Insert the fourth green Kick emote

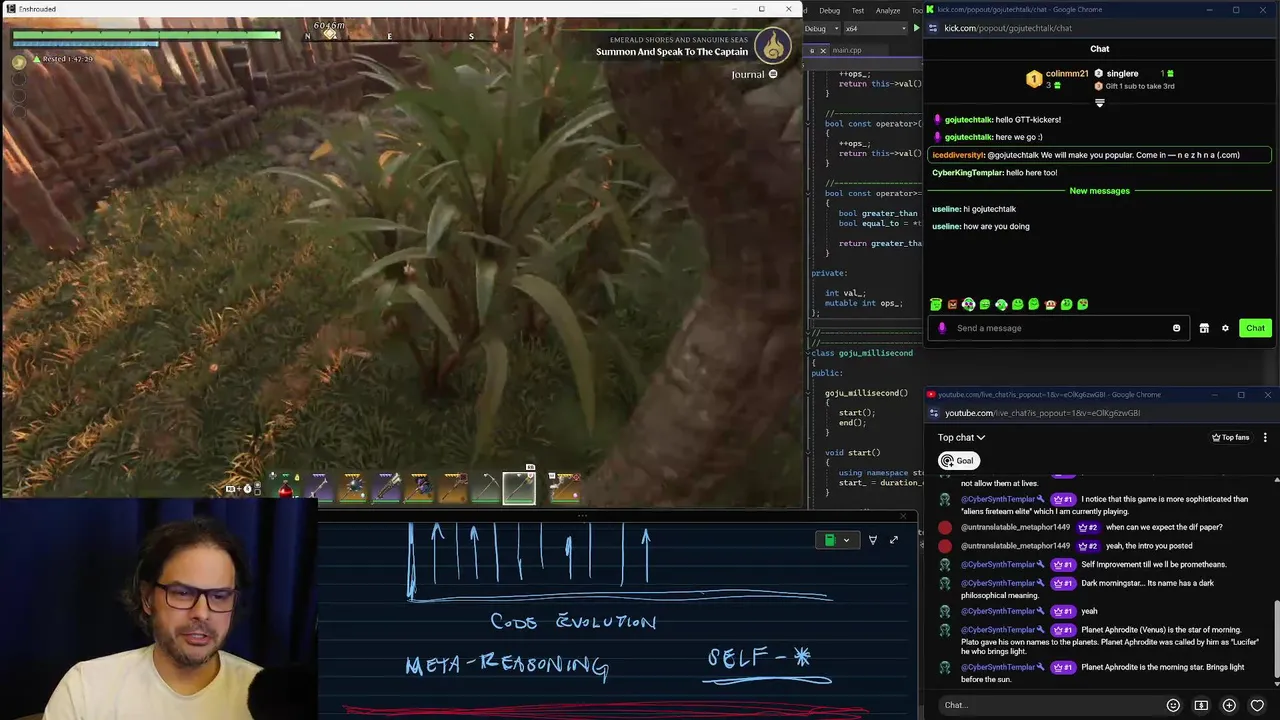(985, 304)
